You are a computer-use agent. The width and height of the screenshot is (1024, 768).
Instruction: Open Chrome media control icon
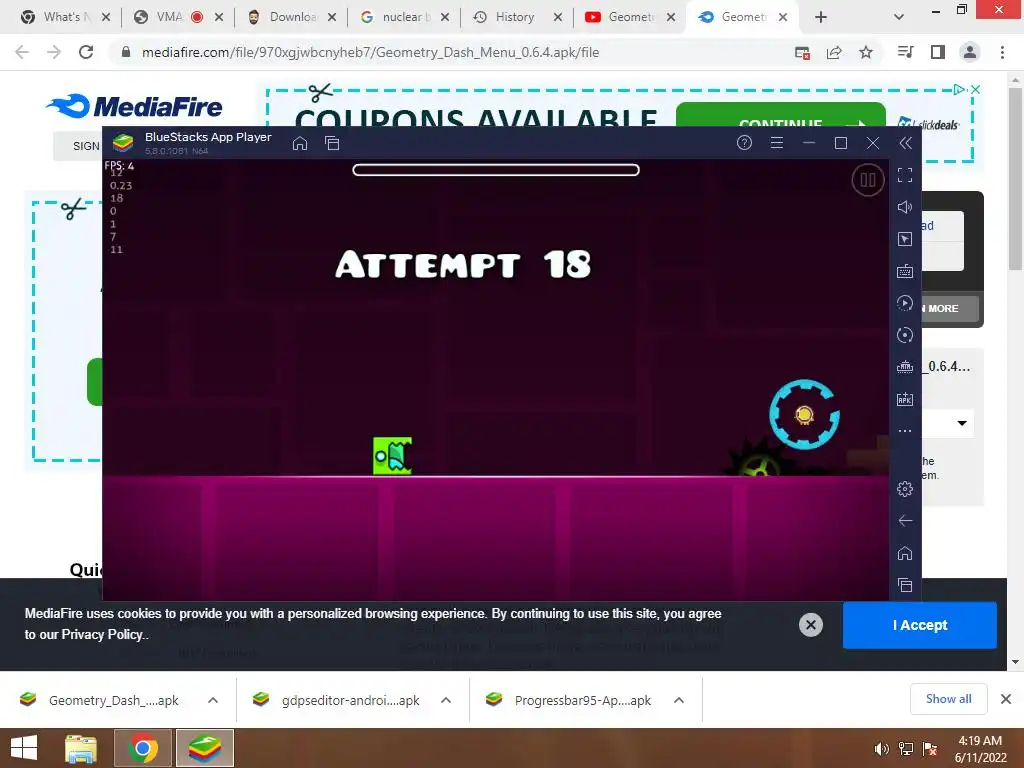point(905,52)
